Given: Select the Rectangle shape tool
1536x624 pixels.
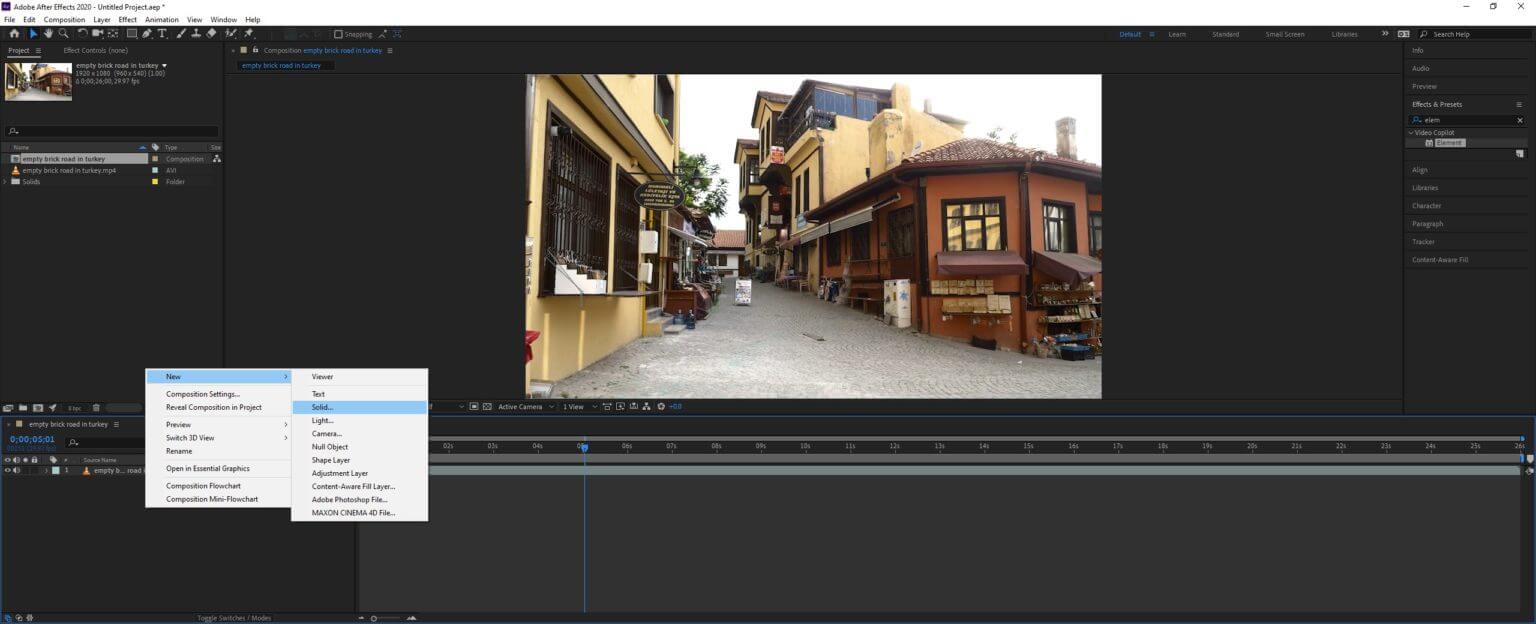Looking at the screenshot, I should click(131, 33).
